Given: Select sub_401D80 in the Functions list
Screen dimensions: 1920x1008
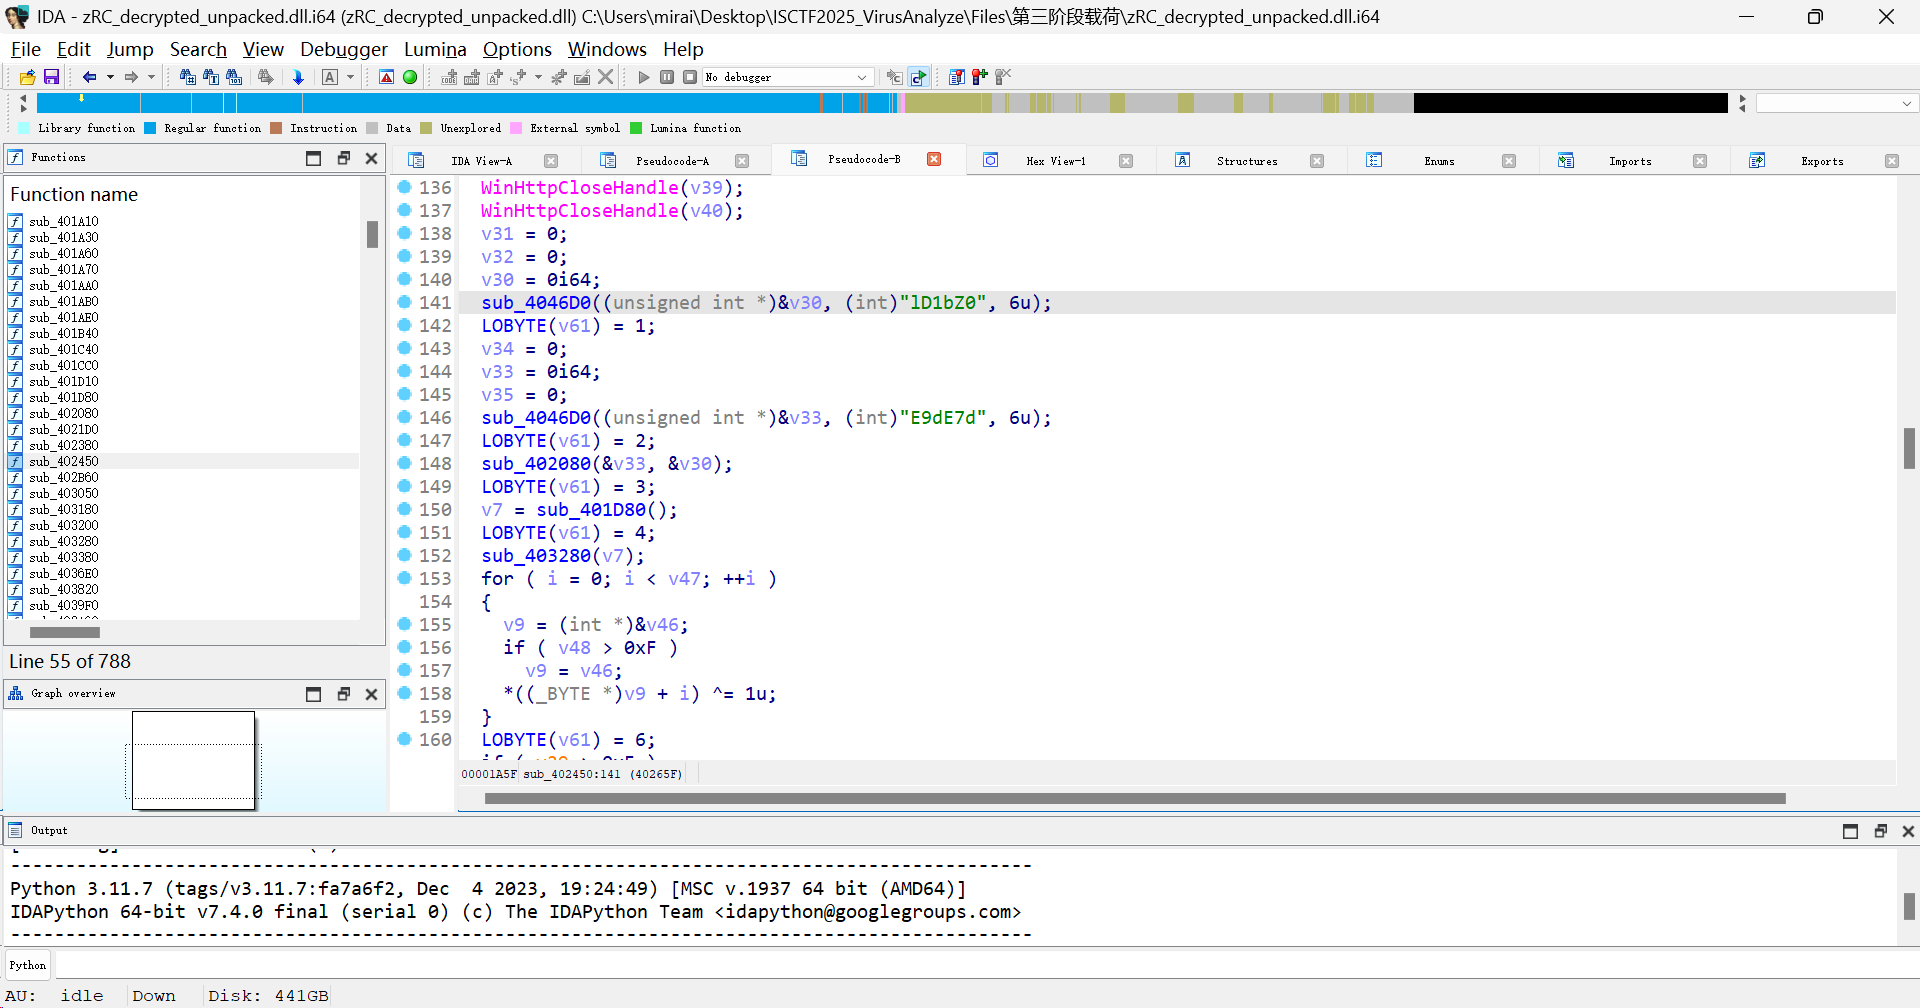Looking at the screenshot, I should coord(63,397).
